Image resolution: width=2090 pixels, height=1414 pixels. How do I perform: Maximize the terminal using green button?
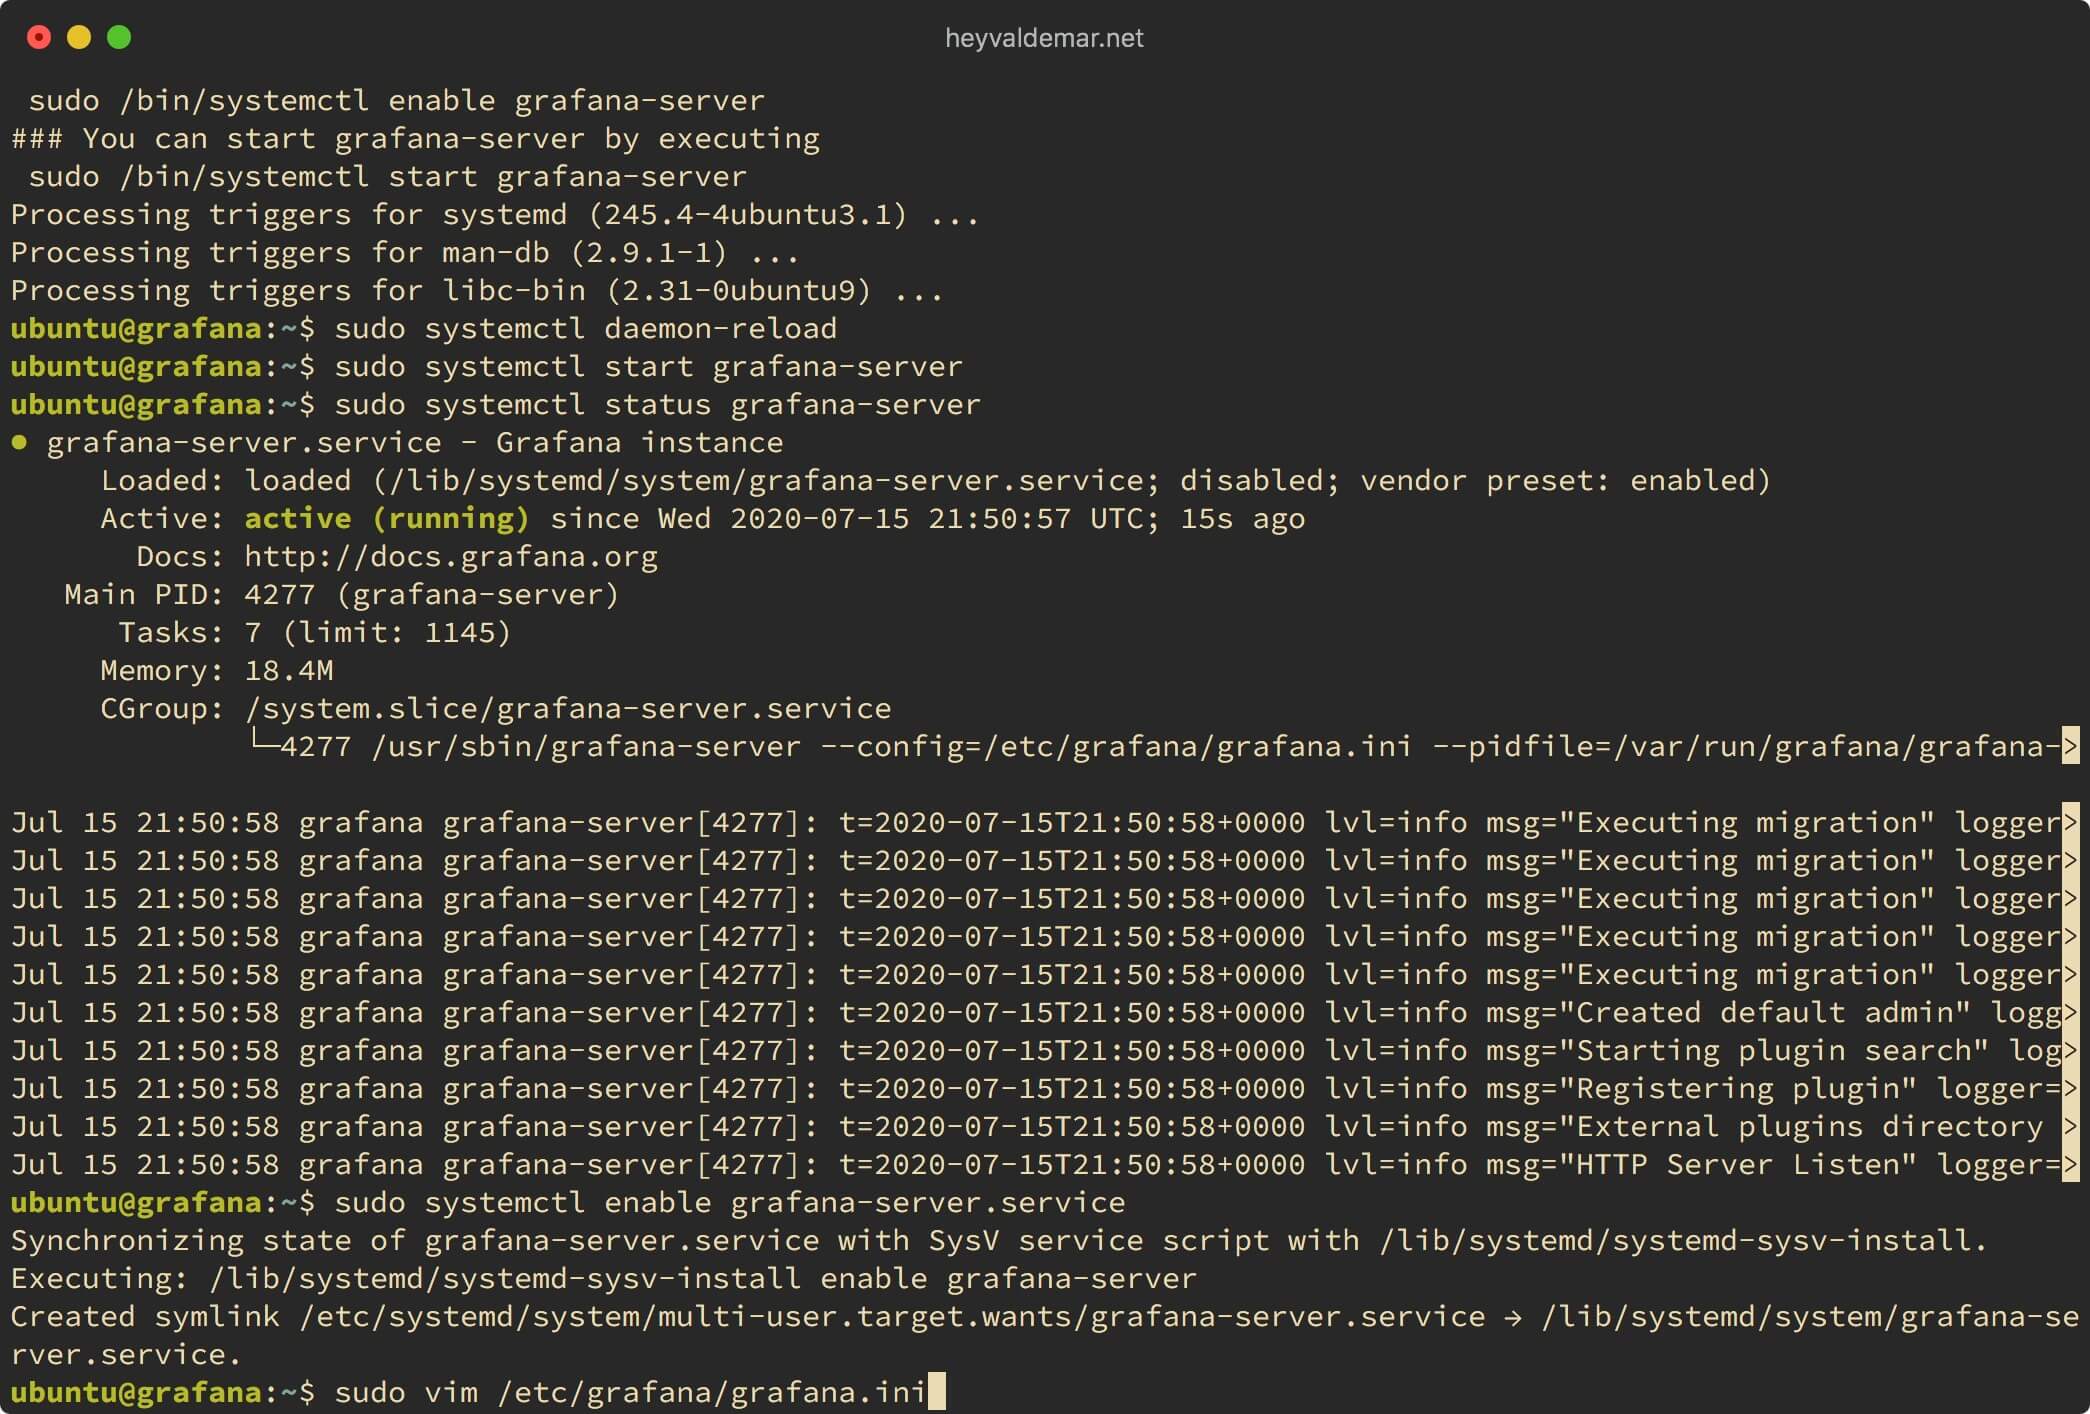click(x=119, y=37)
